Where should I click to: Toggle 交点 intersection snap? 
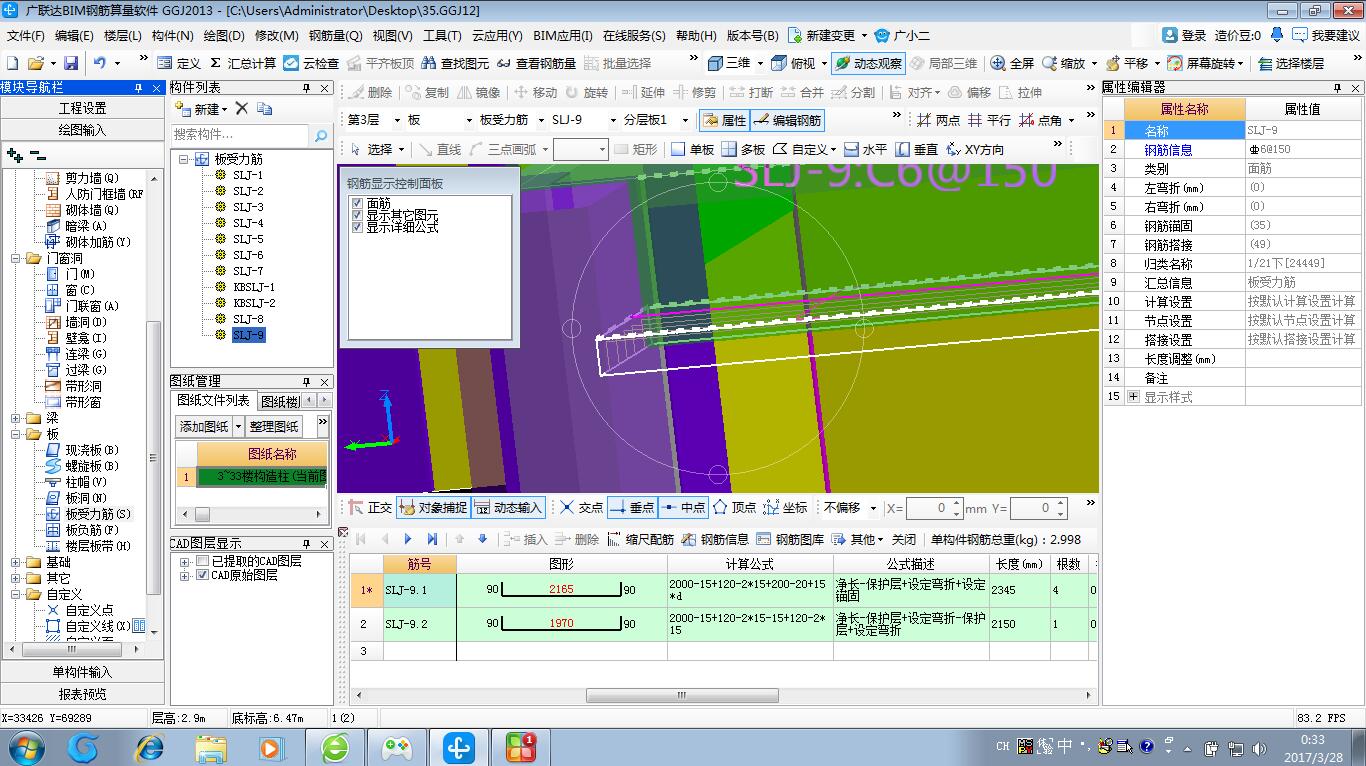tap(581, 508)
